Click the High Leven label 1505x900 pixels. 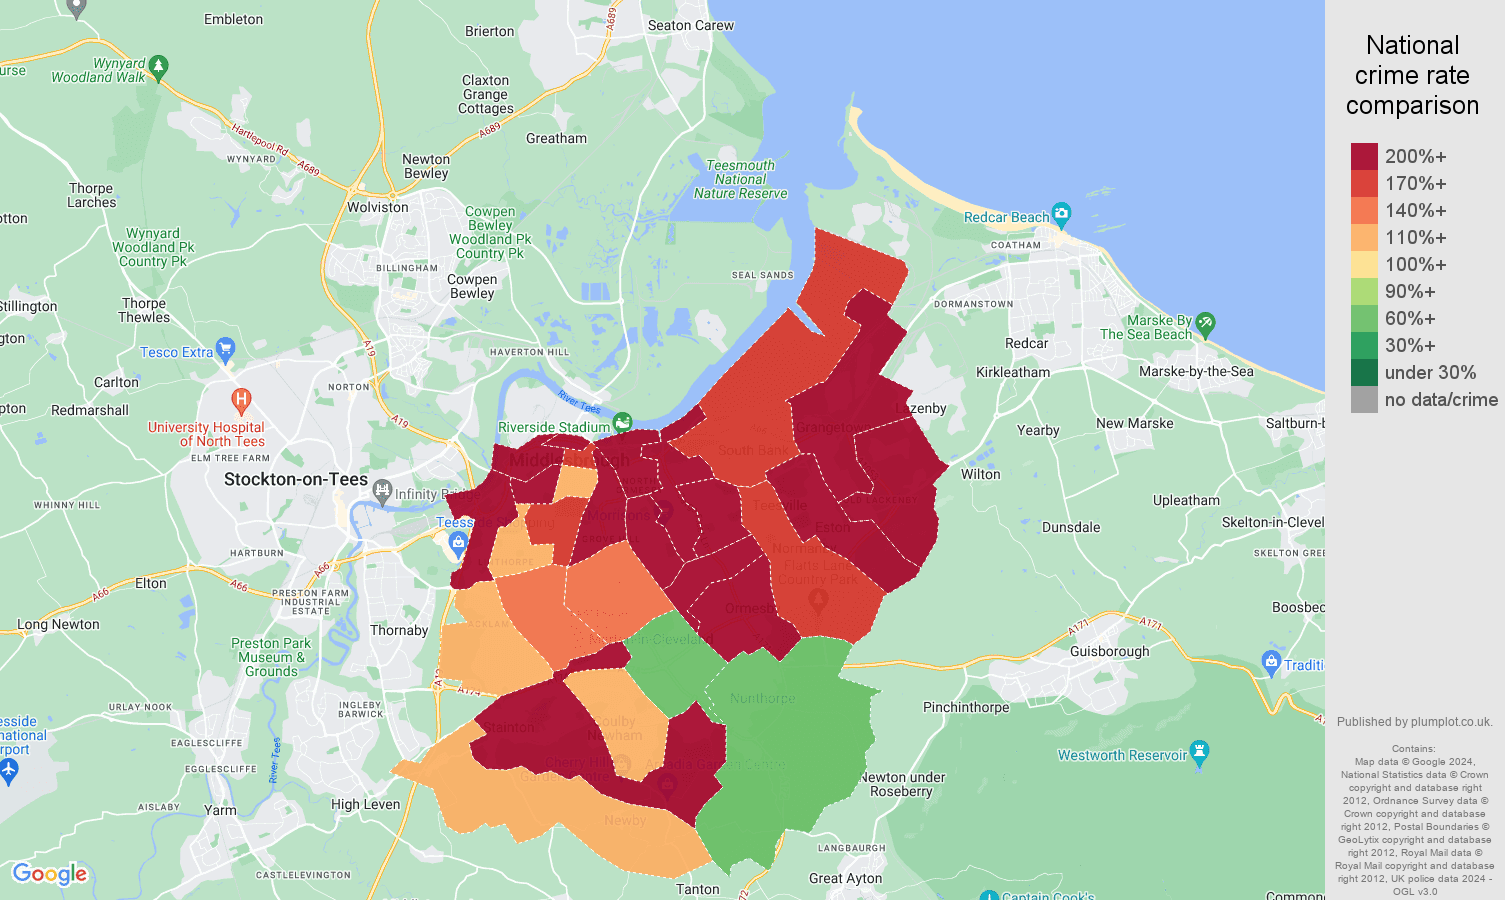pos(365,804)
